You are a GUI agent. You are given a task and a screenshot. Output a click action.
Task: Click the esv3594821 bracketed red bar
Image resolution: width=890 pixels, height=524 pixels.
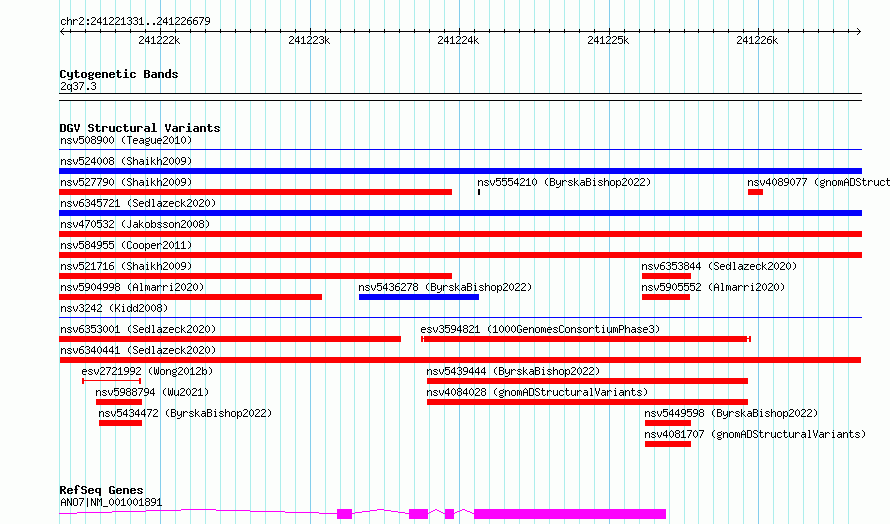586,339
